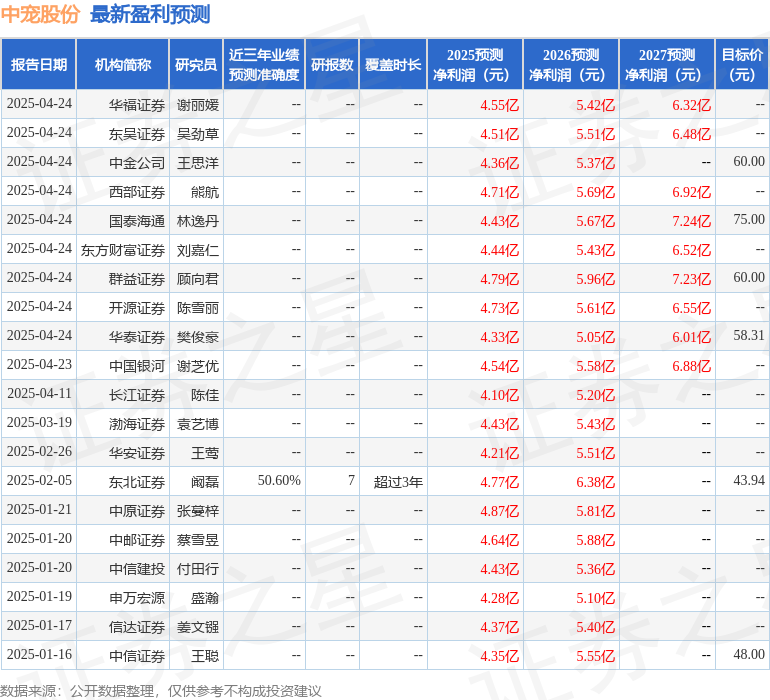Click report date 2025-01-19

pos(39,596)
